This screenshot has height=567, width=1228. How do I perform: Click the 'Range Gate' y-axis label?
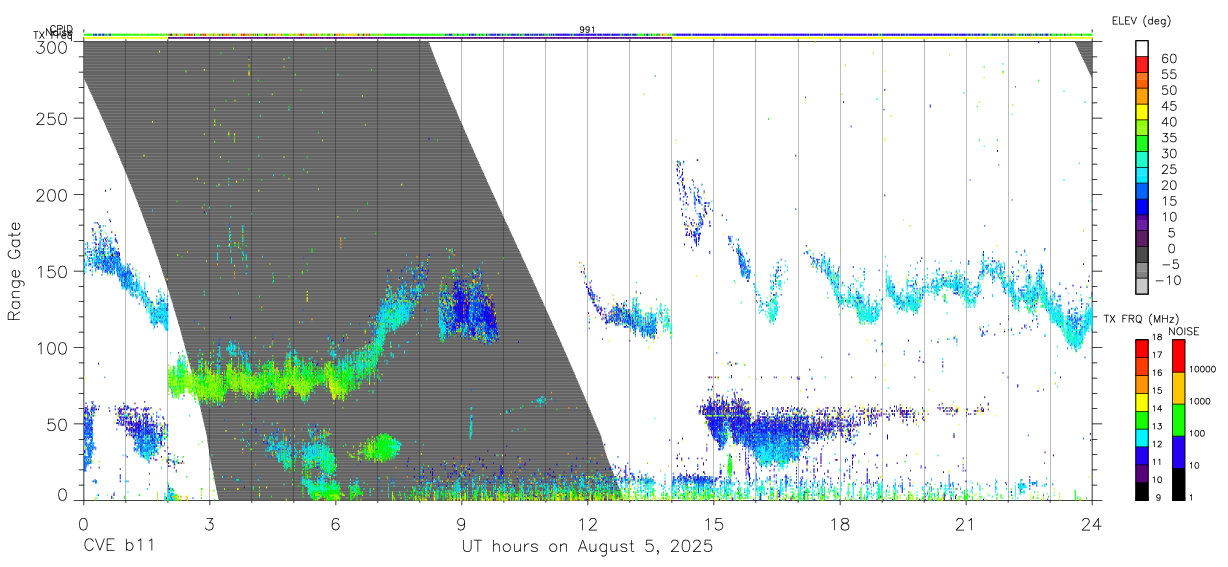15,270
